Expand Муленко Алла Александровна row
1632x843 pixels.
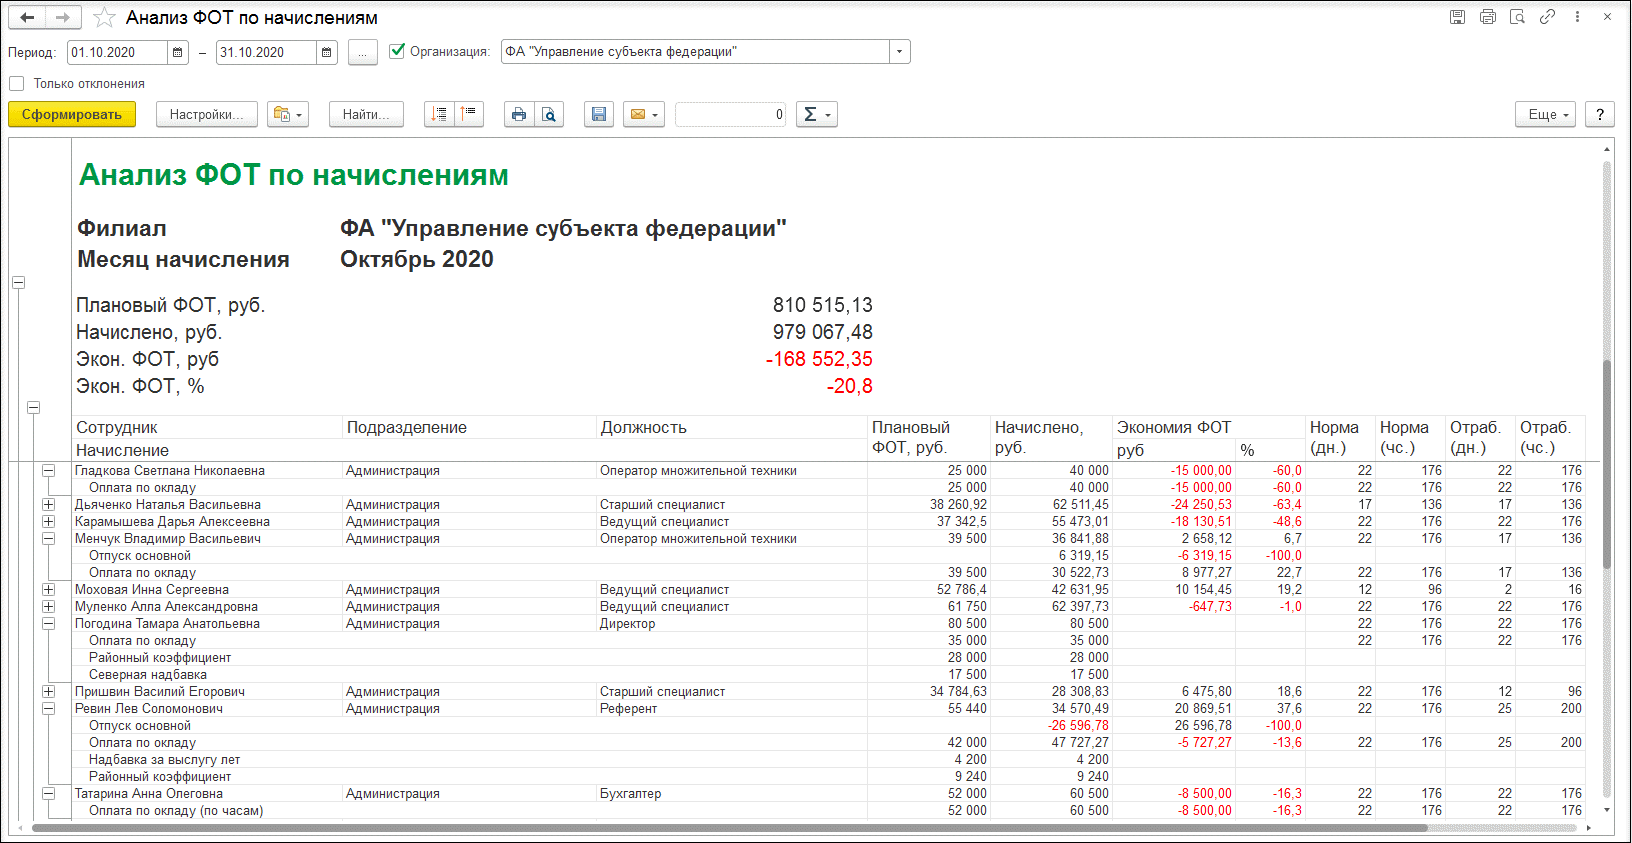[x=48, y=606]
